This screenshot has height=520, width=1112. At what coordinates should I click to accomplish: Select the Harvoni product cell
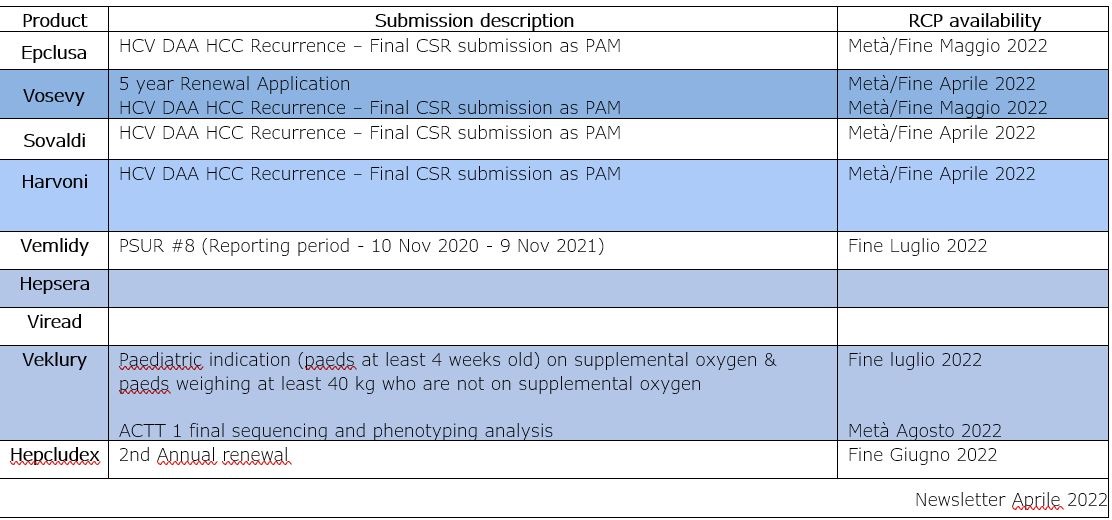55,183
